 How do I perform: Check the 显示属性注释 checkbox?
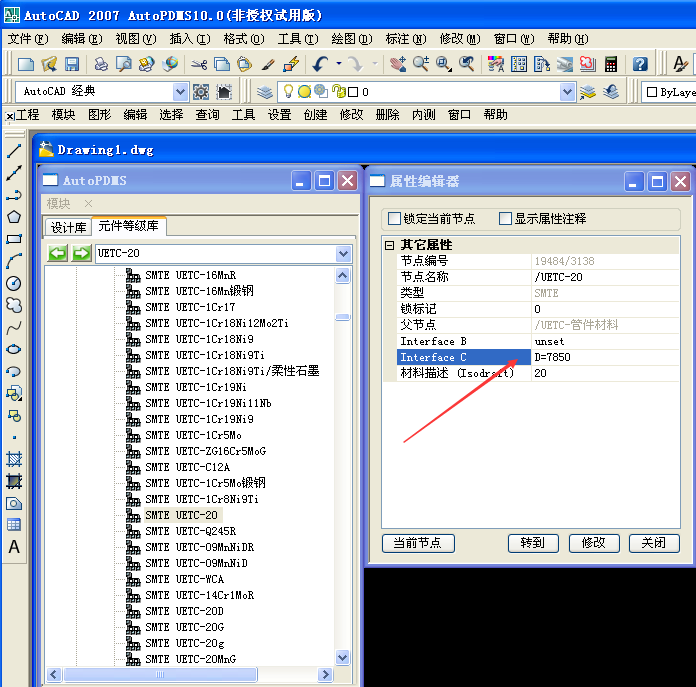coord(505,218)
